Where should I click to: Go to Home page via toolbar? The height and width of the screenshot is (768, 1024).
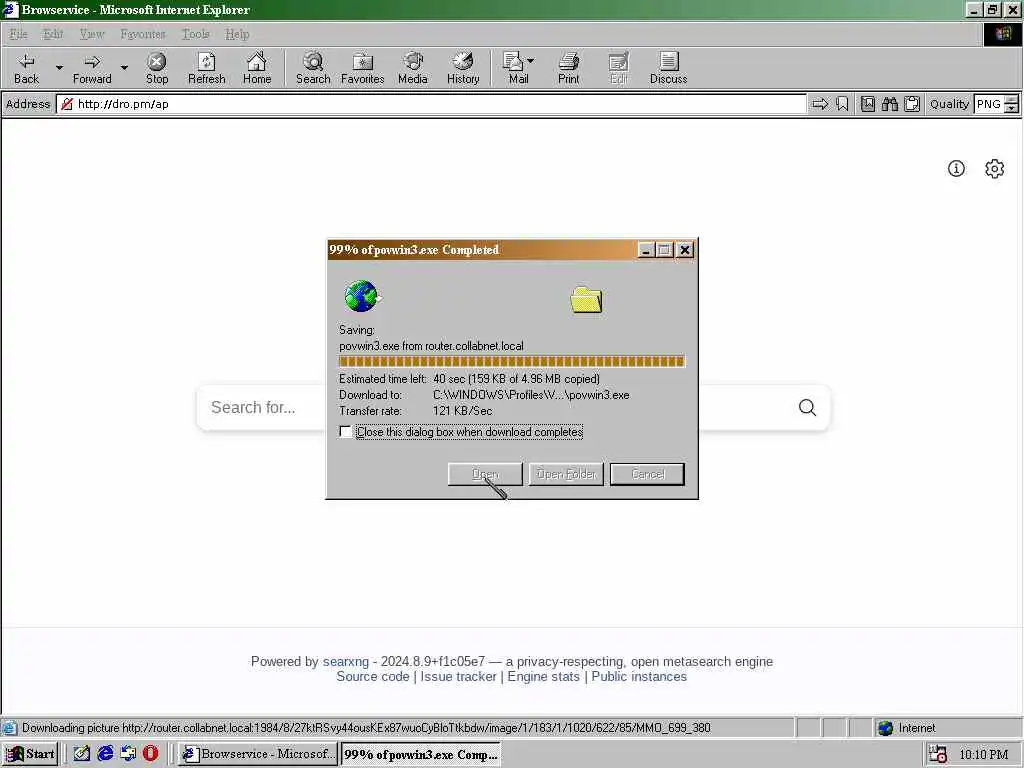pyautogui.click(x=257, y=68)
